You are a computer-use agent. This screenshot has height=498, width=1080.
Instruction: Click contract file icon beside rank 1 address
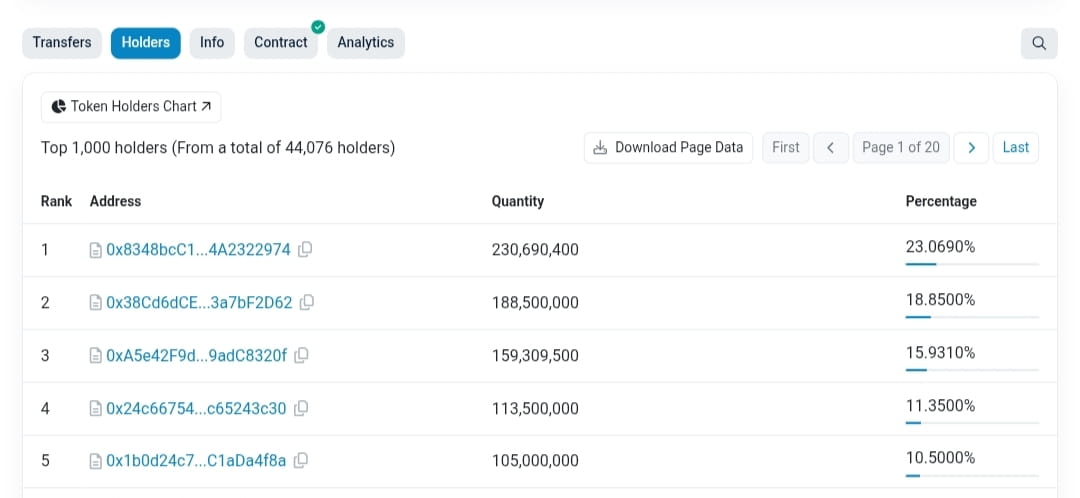pos(96,250)
